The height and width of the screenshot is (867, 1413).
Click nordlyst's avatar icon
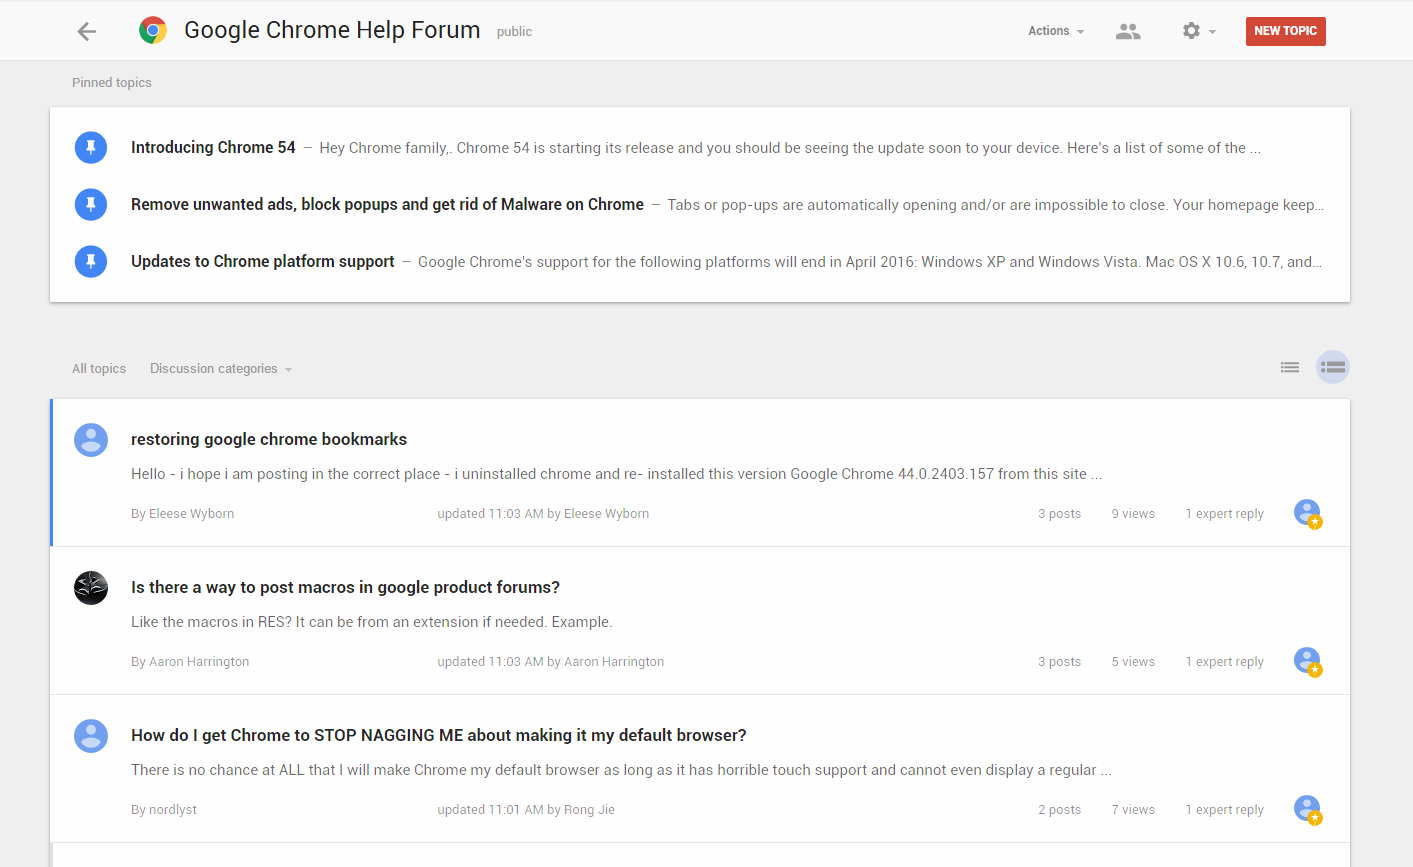point(91,736)
